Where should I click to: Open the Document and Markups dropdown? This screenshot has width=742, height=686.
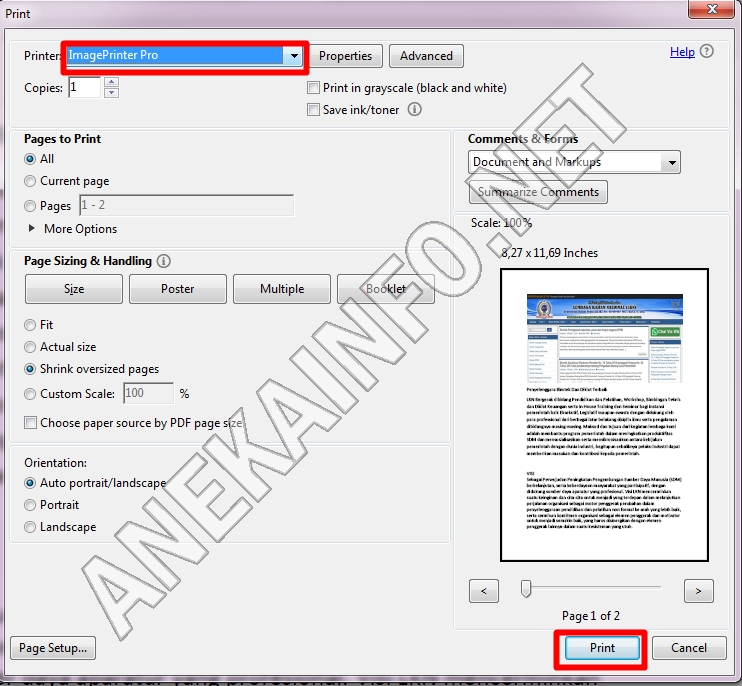point(574,162)
